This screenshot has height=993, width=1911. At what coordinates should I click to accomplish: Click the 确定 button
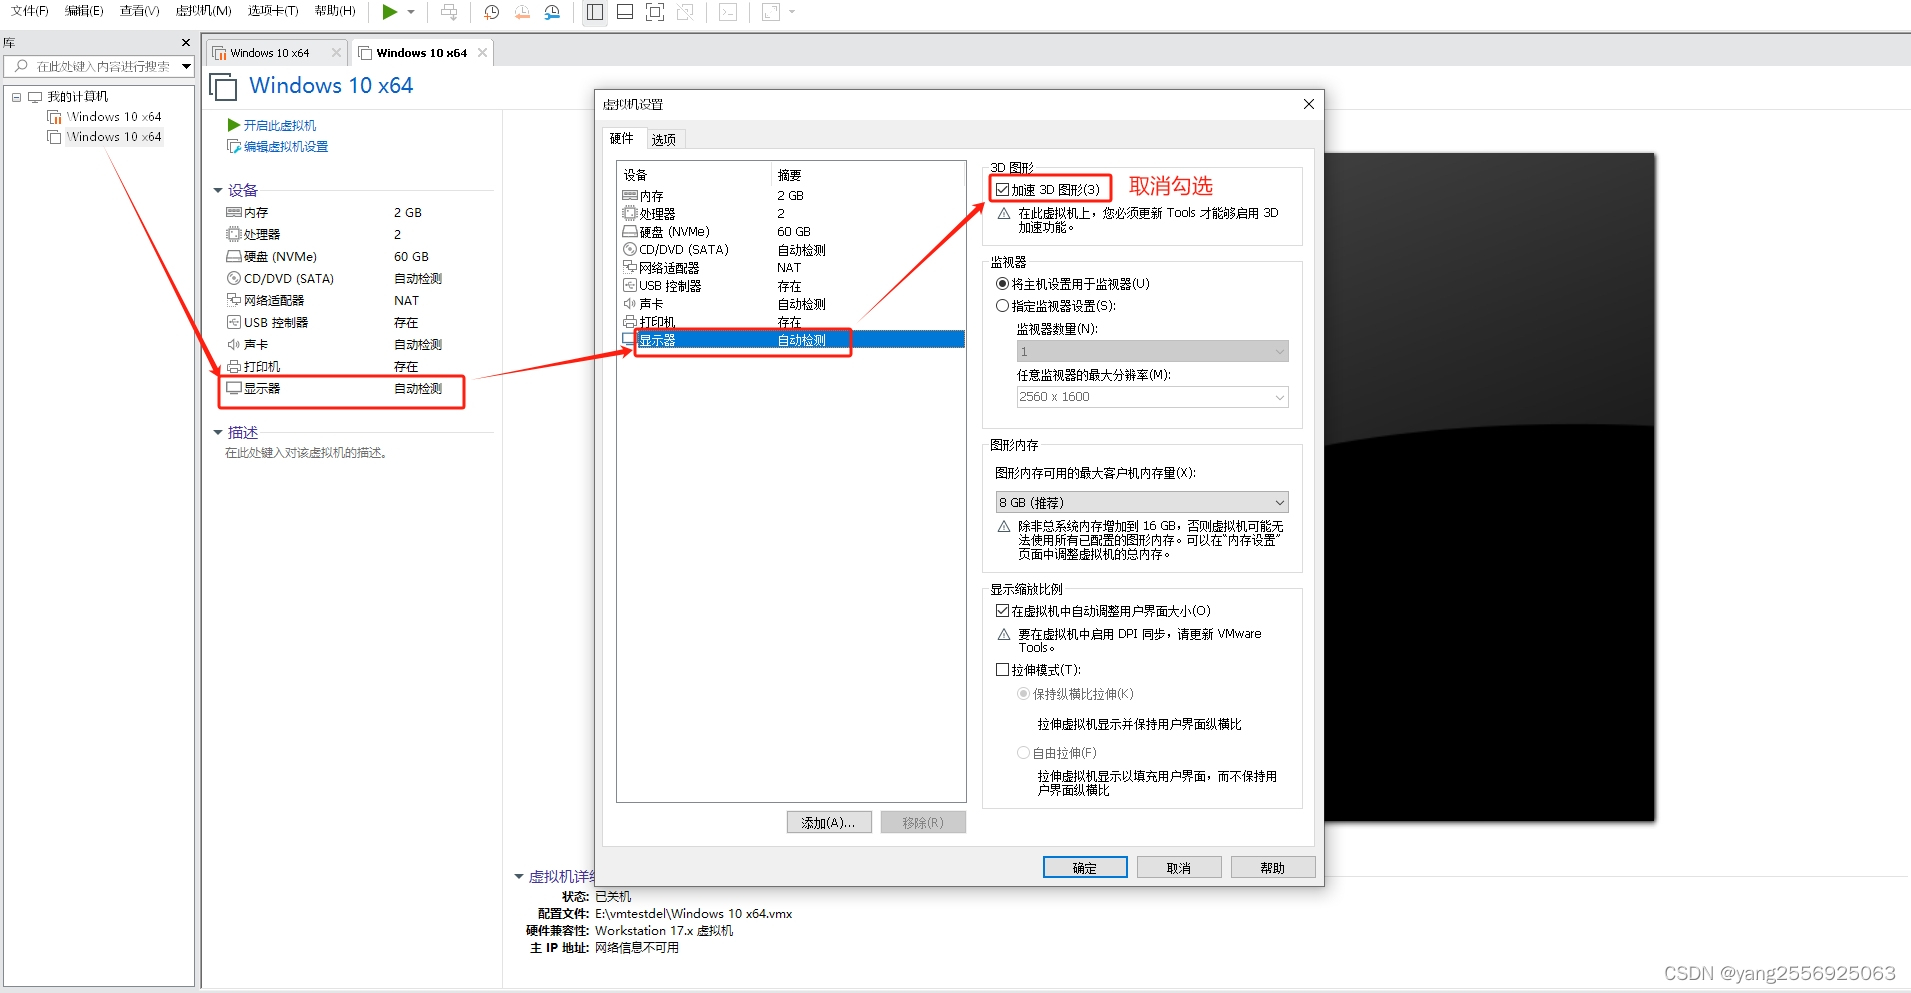[x=1085, y=867]
